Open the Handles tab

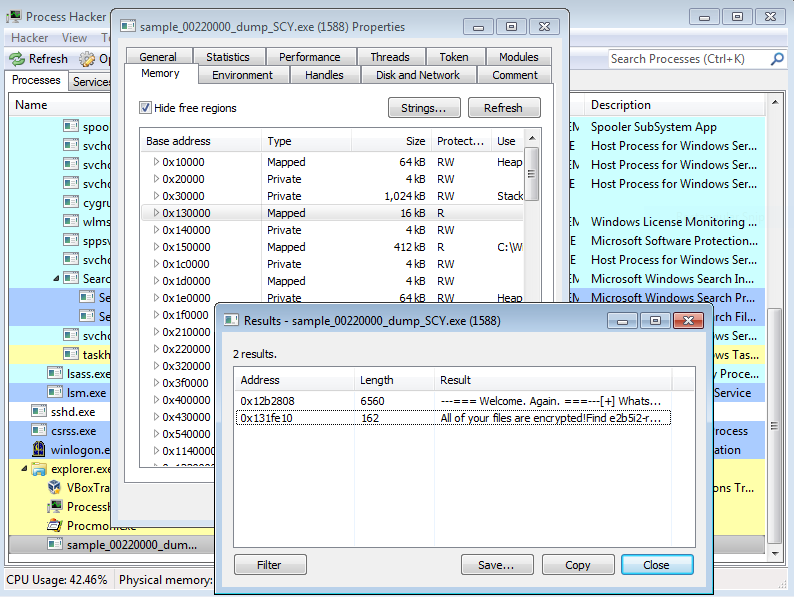point(324,75)
